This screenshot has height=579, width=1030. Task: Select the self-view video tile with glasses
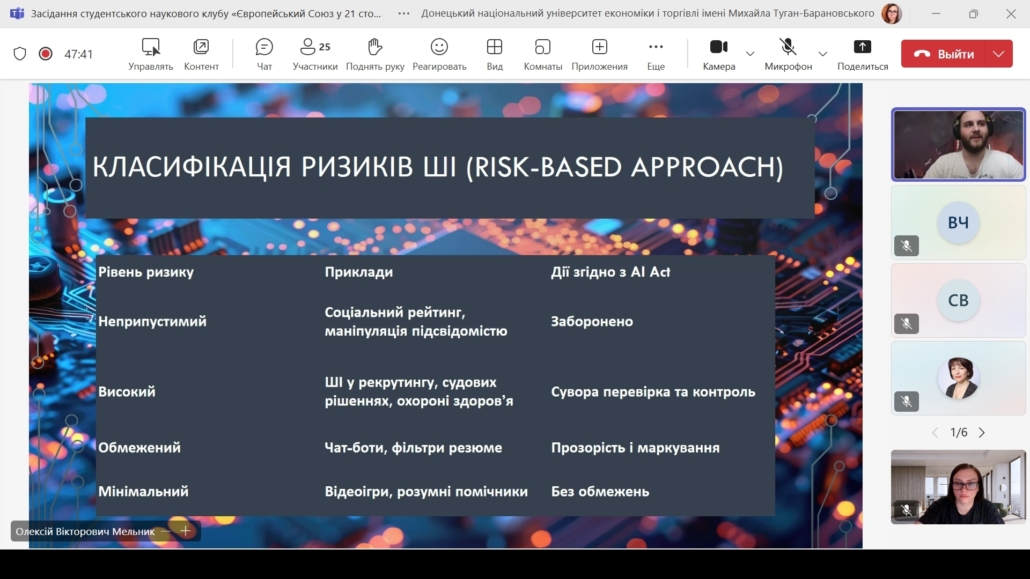tap(958, 487)
